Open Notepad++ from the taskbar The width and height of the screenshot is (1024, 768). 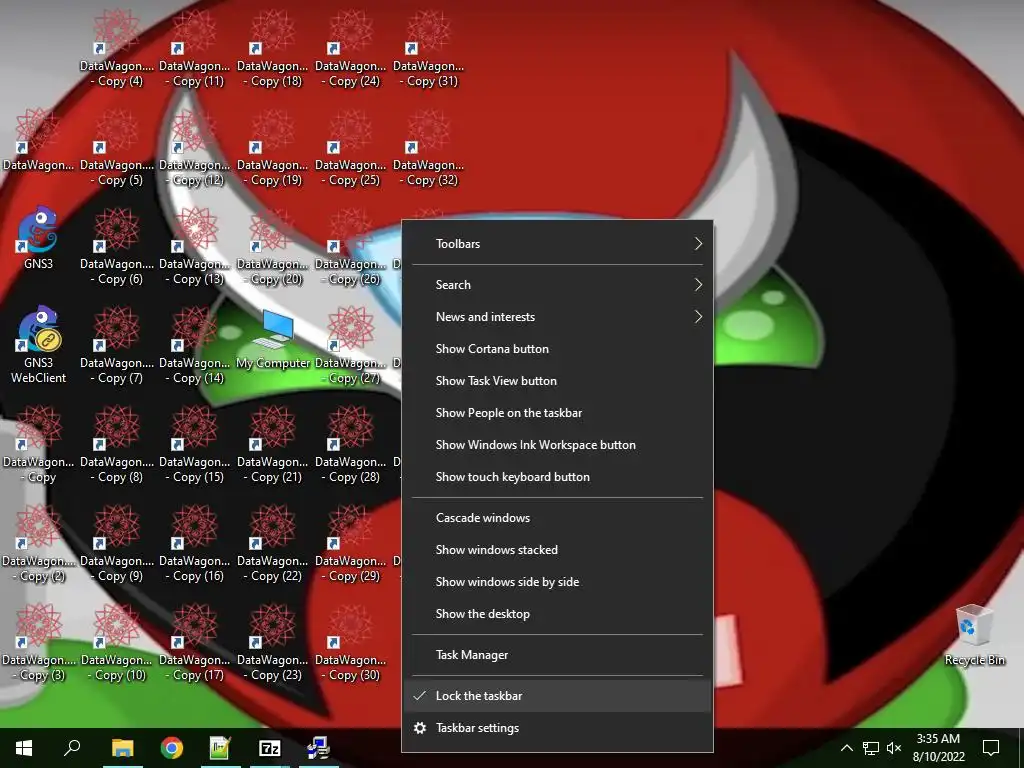[x=220, y=748]
